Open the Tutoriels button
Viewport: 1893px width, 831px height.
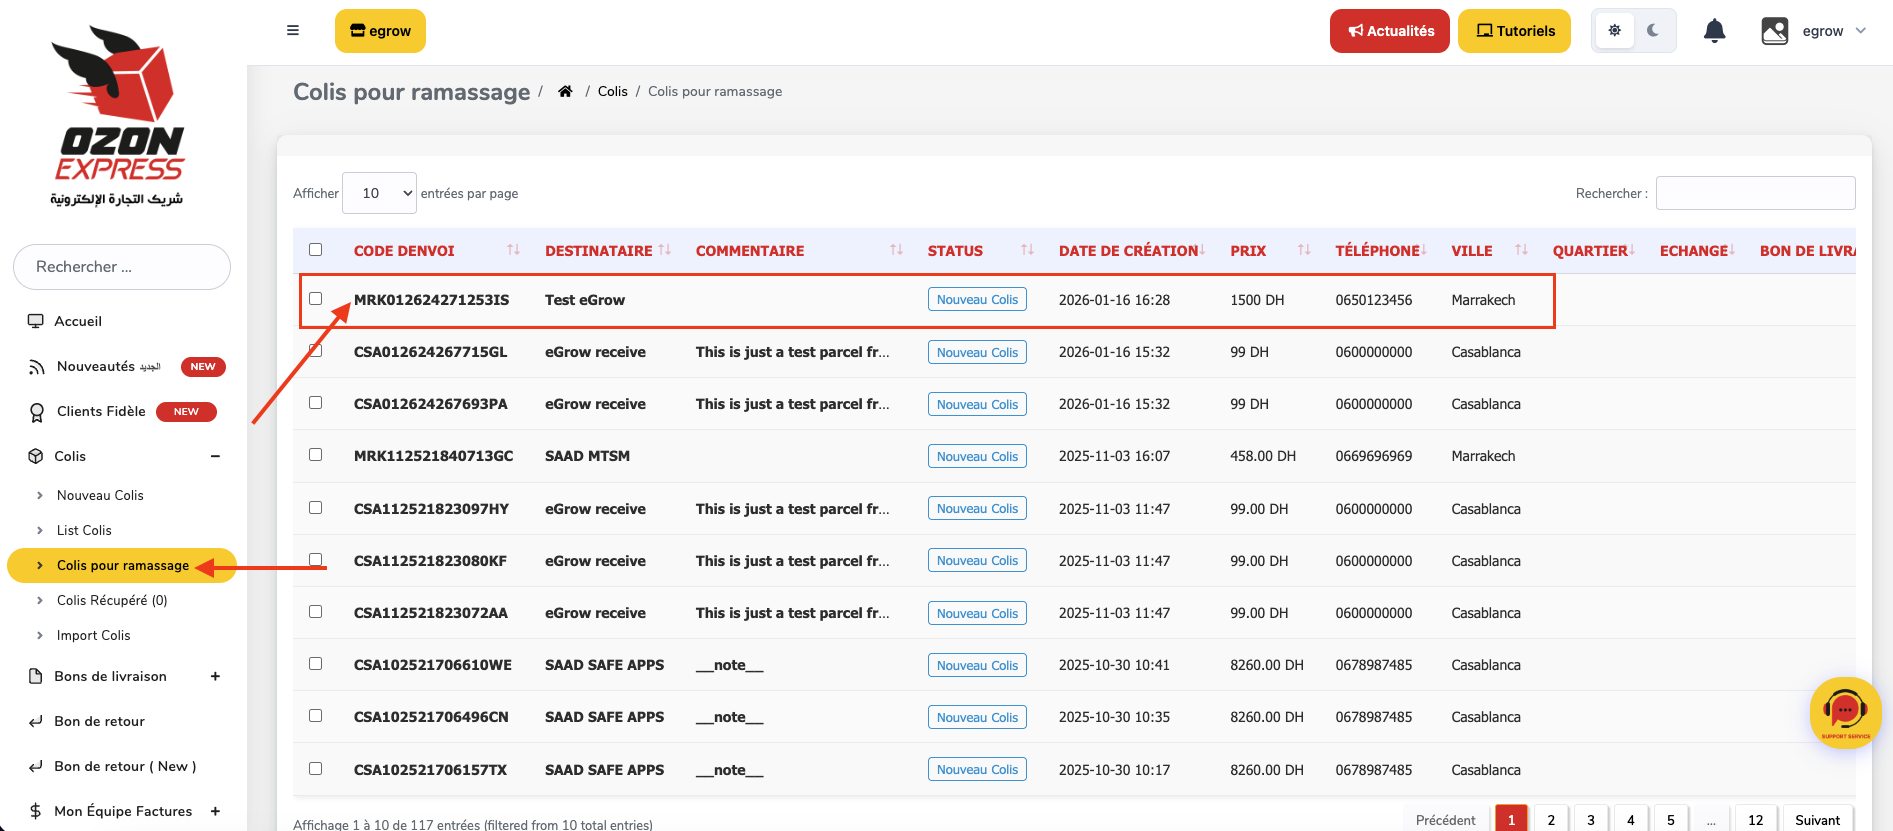pyautogui.click(x=1514, y=31)
